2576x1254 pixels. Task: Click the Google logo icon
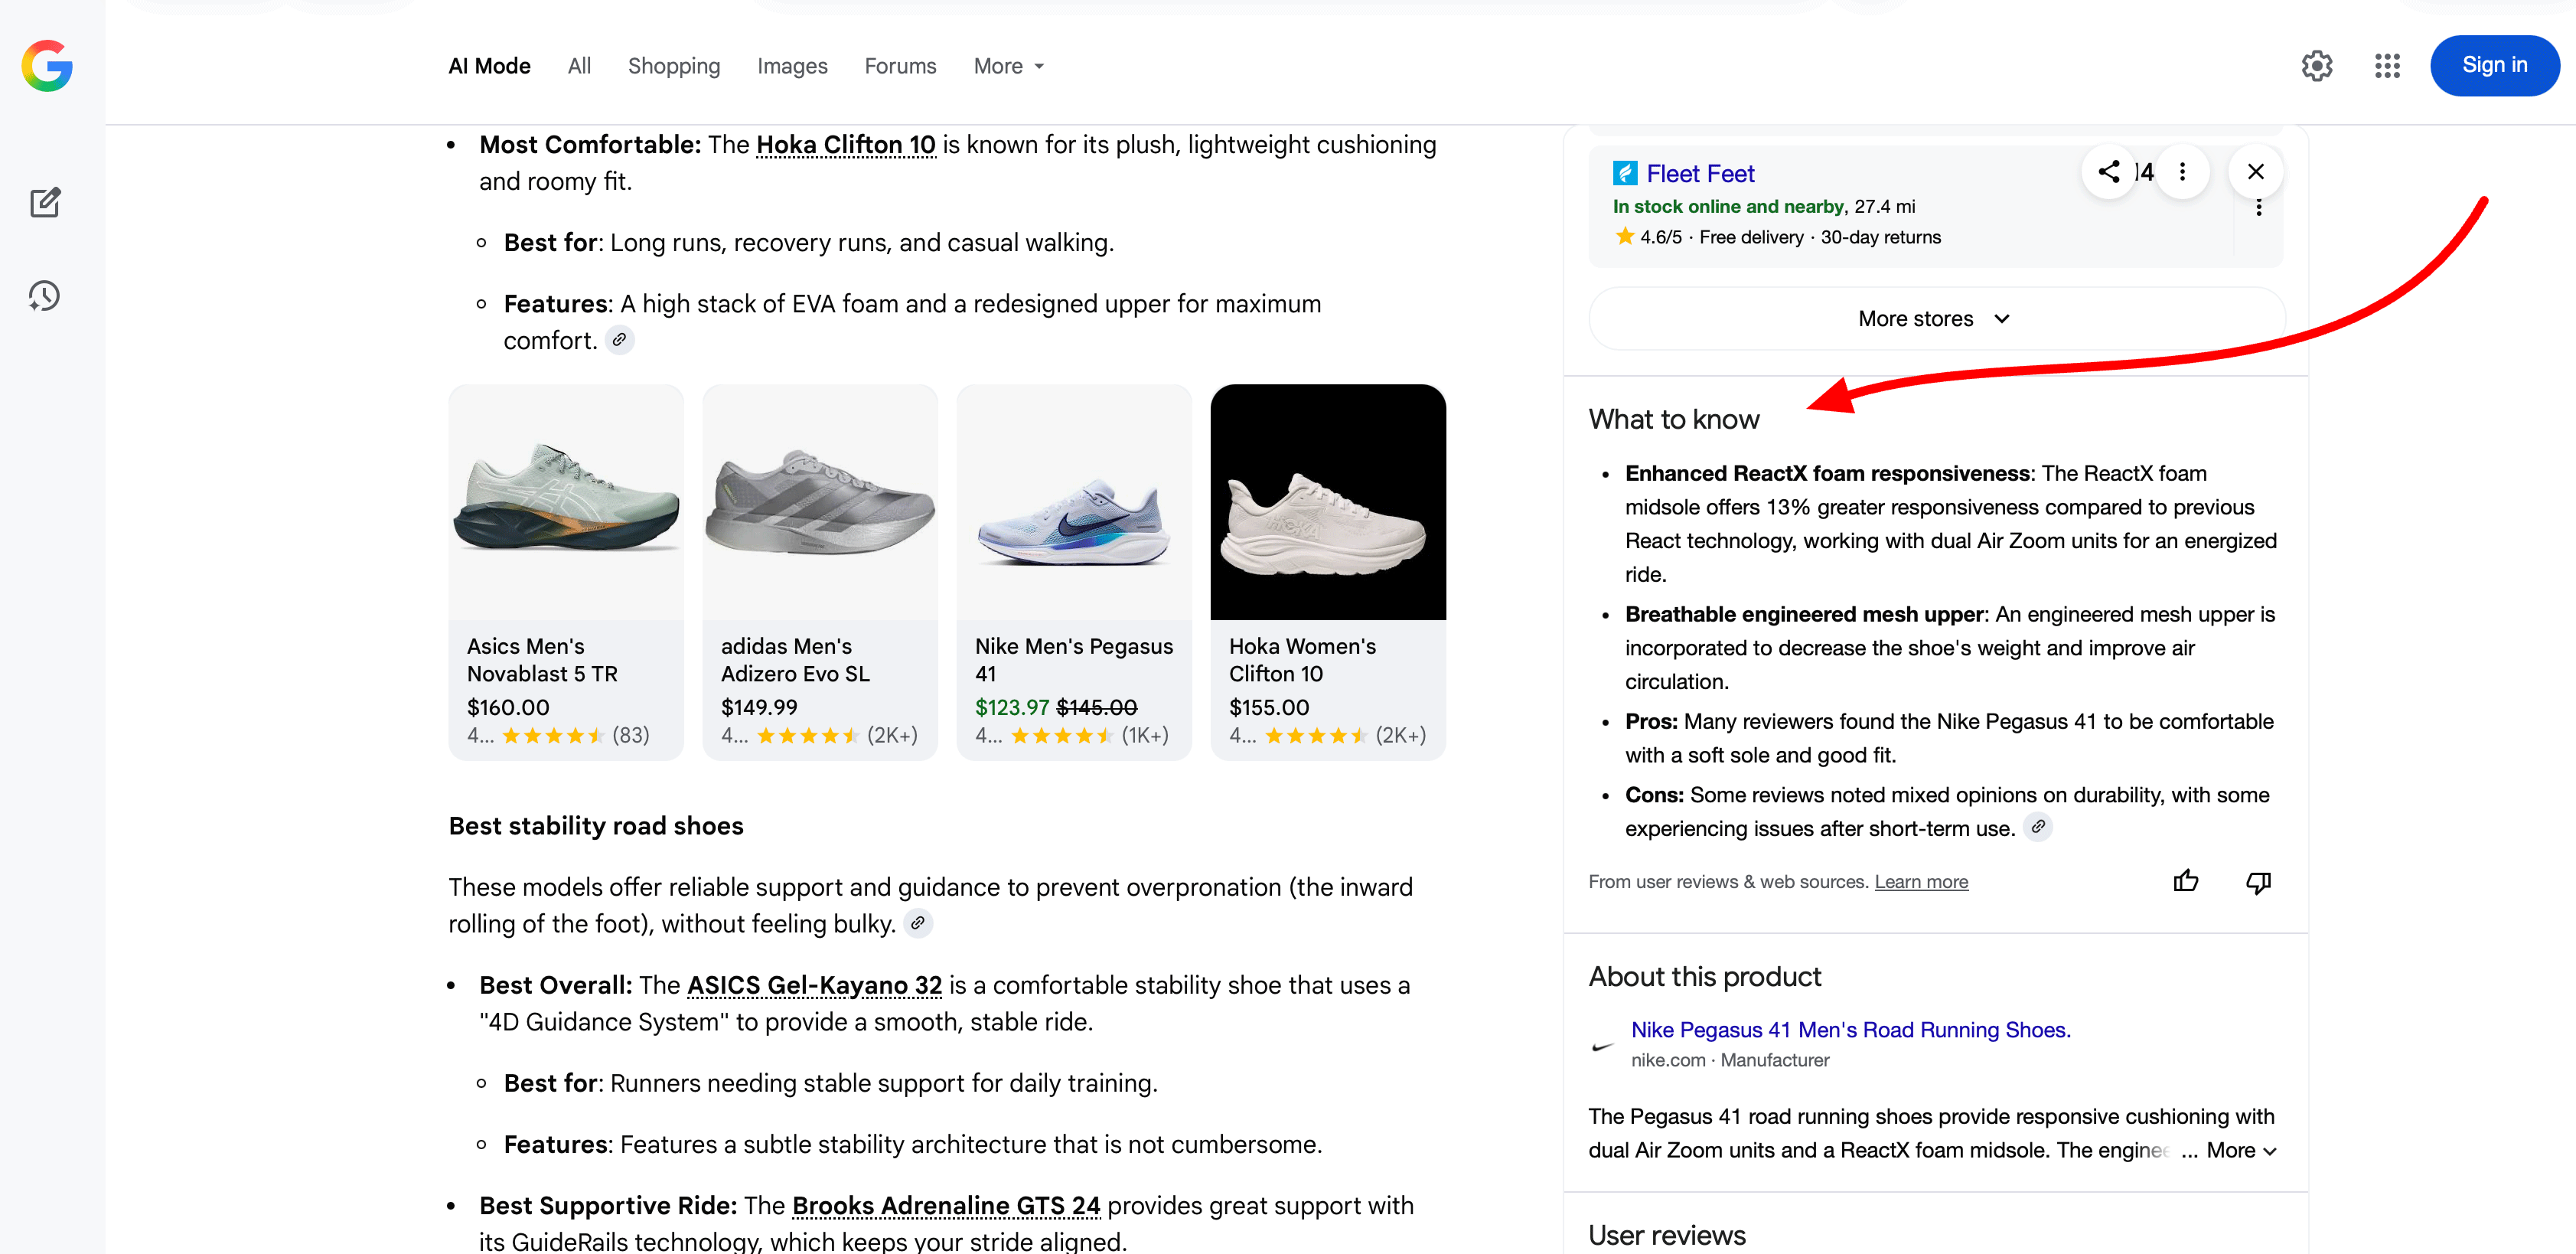(47, 66)
